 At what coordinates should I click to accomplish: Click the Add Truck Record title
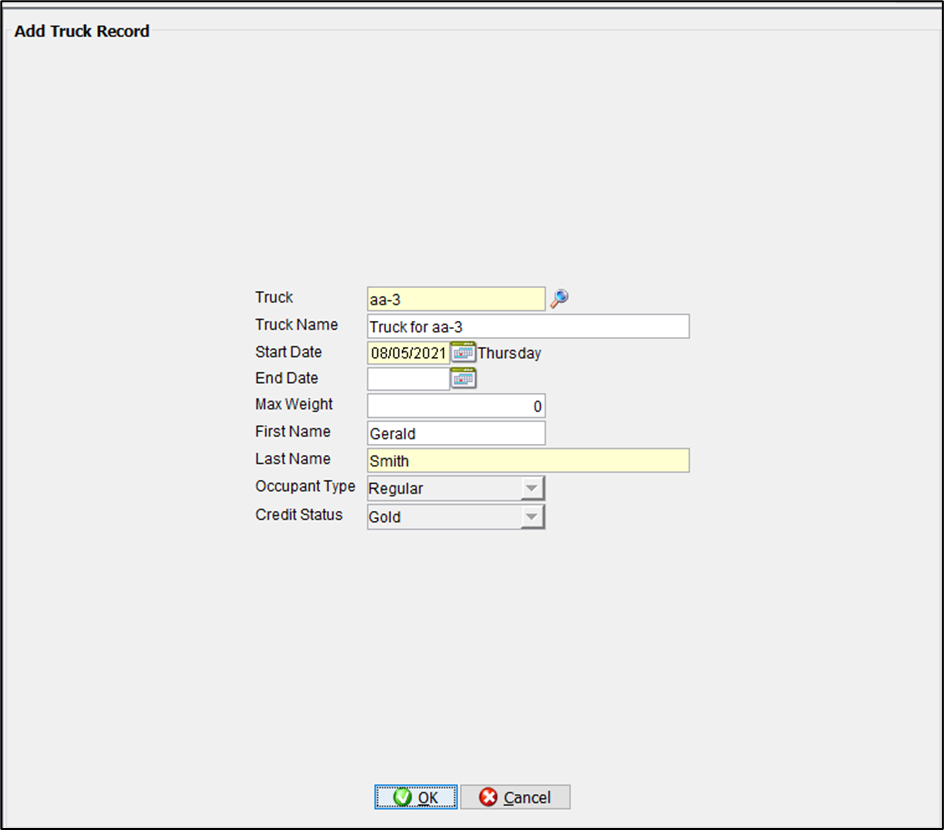[x=82, y=31]
